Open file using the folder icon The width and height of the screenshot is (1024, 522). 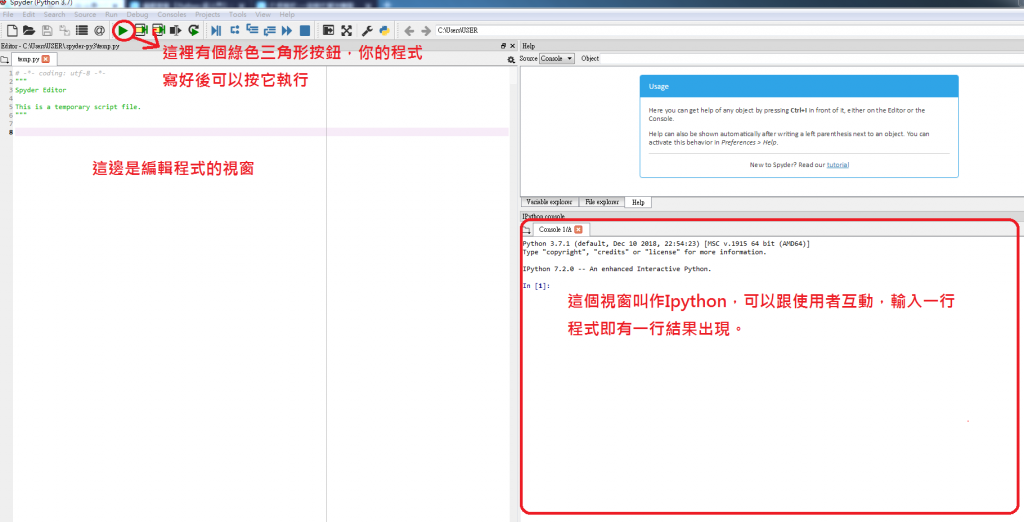click(29, 30)
